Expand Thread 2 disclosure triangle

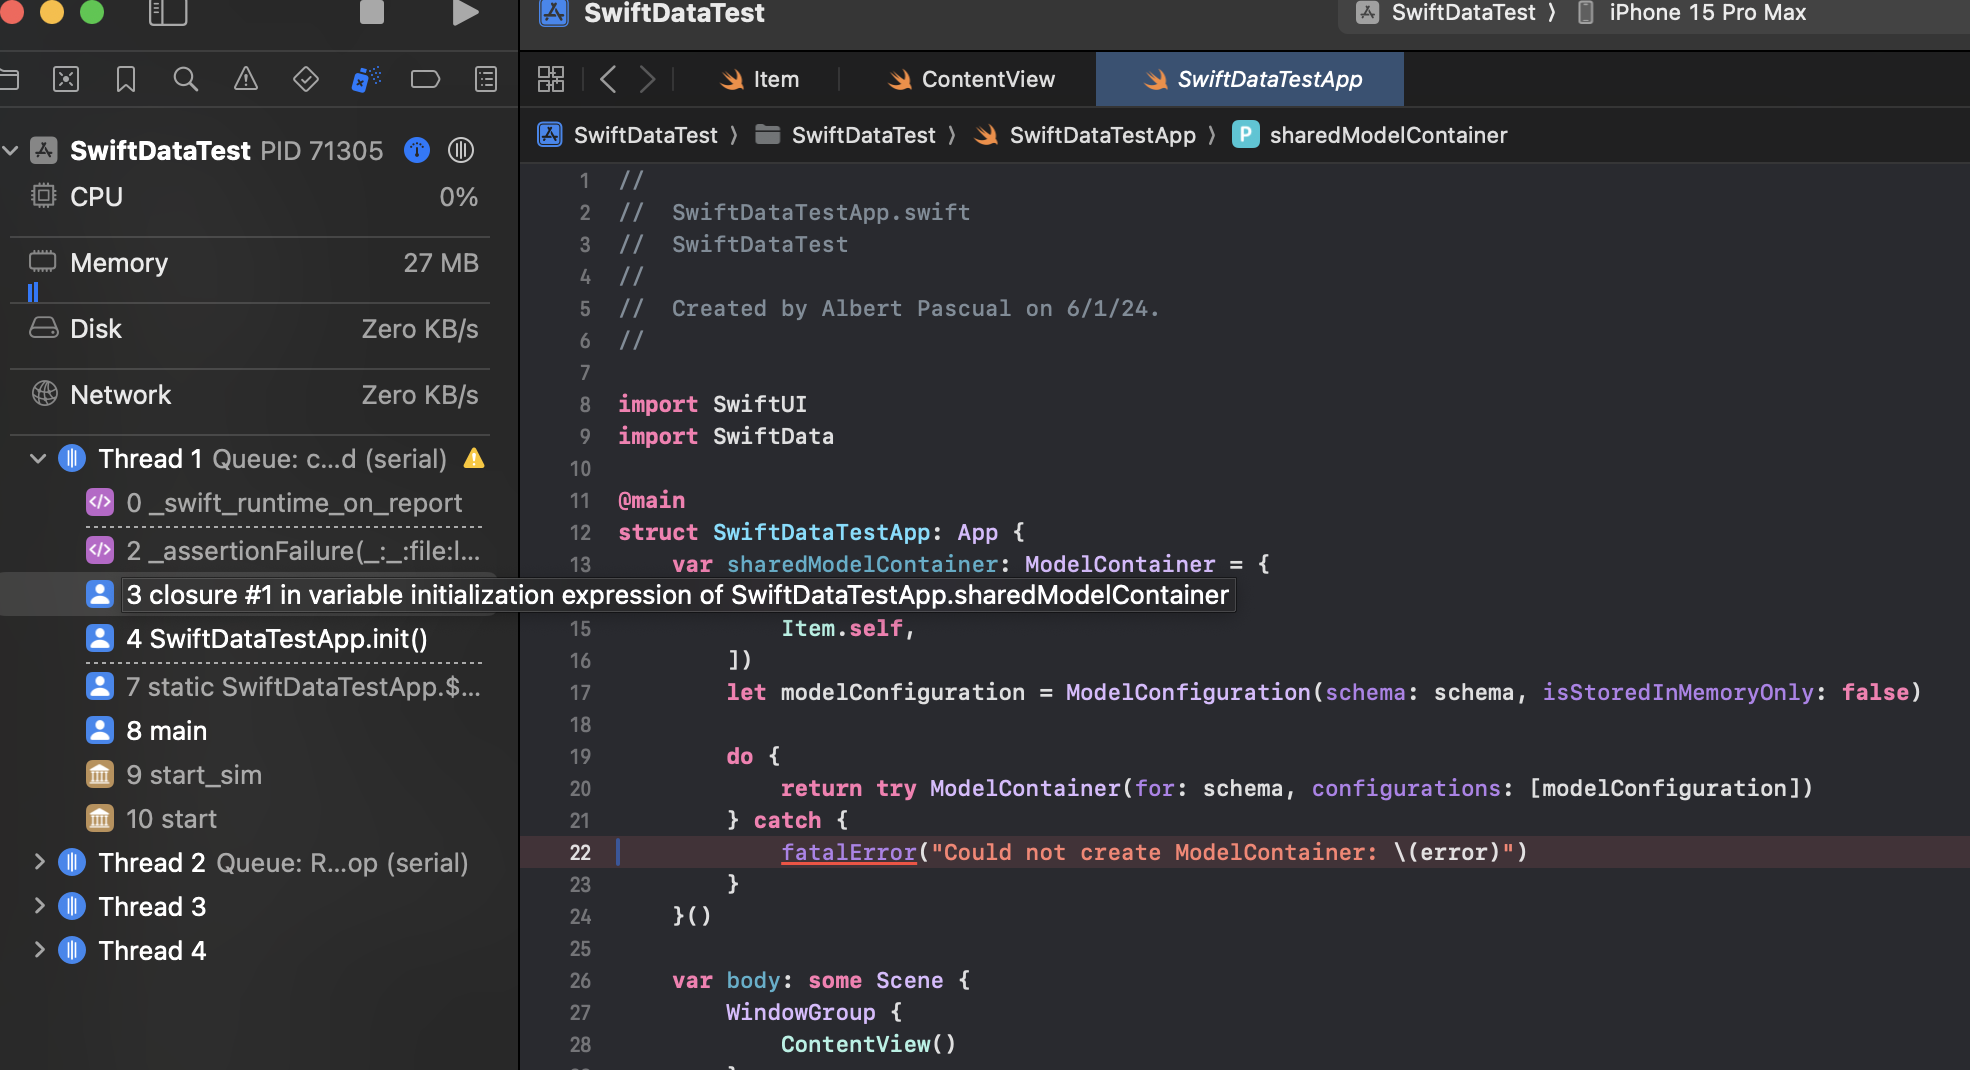tap(39, 862)
